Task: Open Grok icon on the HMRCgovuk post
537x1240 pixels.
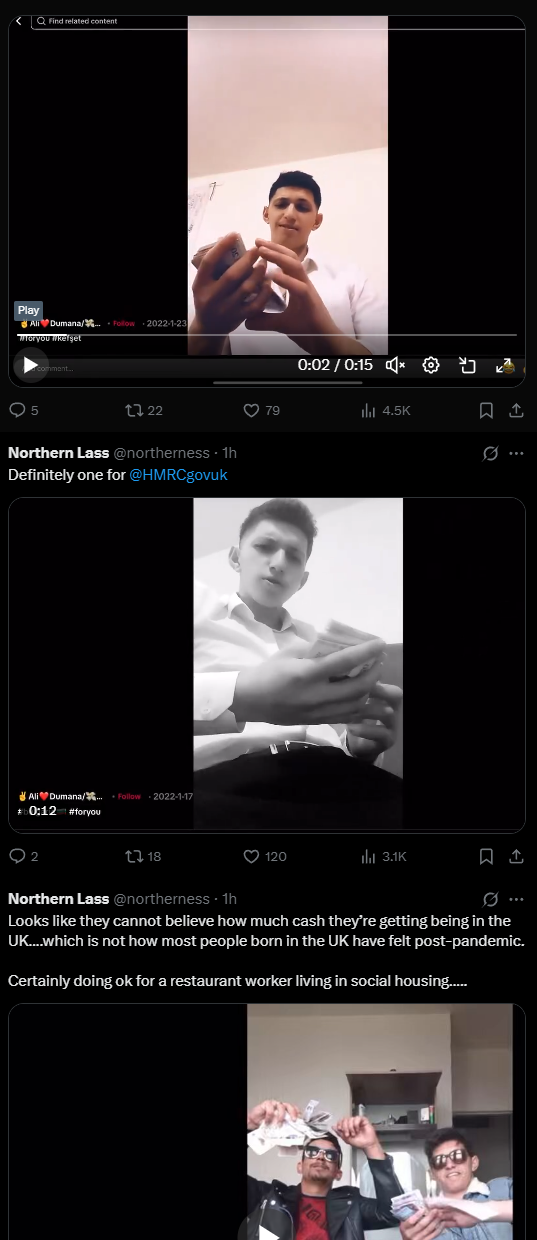Action: (x=490, y=453)
